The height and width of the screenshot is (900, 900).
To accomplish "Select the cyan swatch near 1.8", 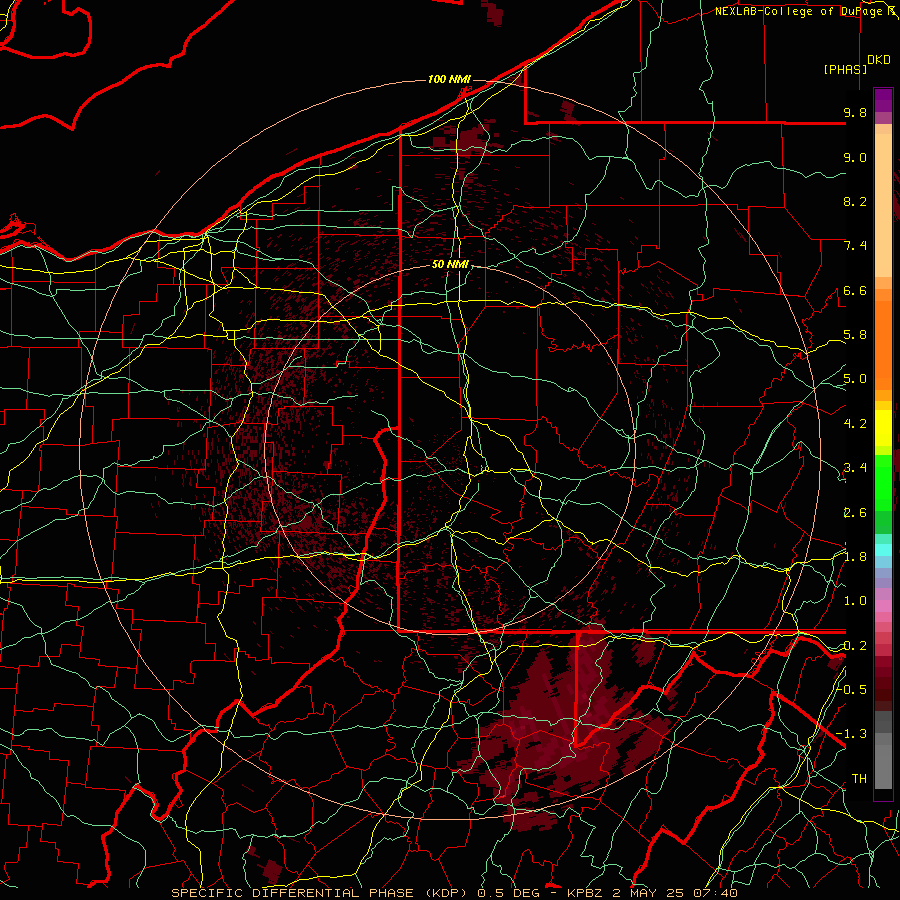I will 883,550.
